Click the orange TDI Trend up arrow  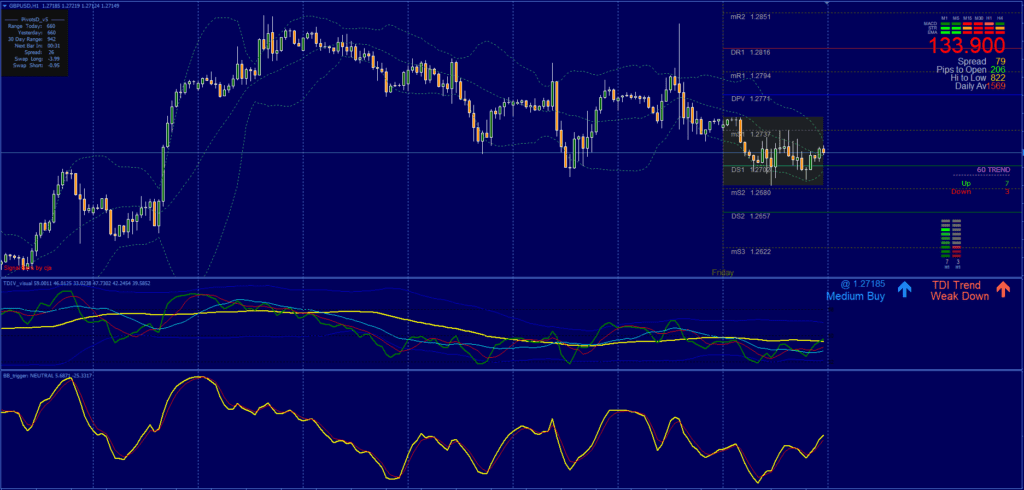pos(1002,289)
